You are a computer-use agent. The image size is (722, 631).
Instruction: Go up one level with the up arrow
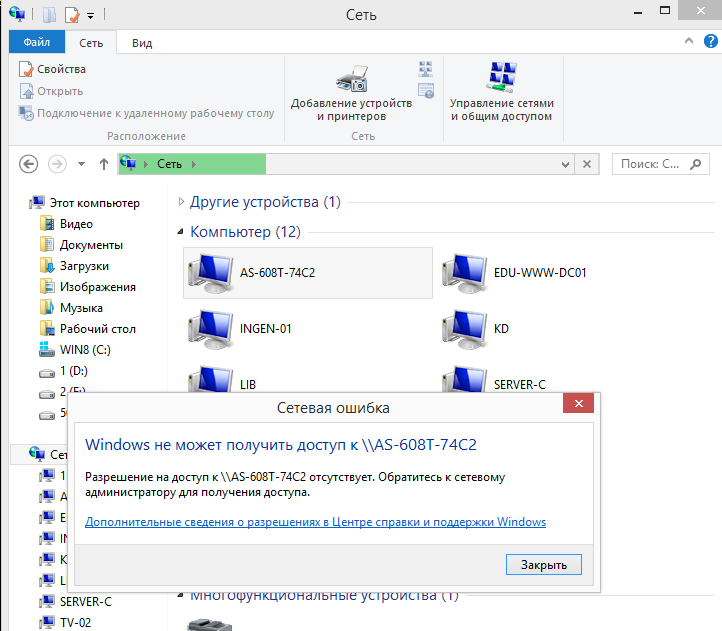104,164
